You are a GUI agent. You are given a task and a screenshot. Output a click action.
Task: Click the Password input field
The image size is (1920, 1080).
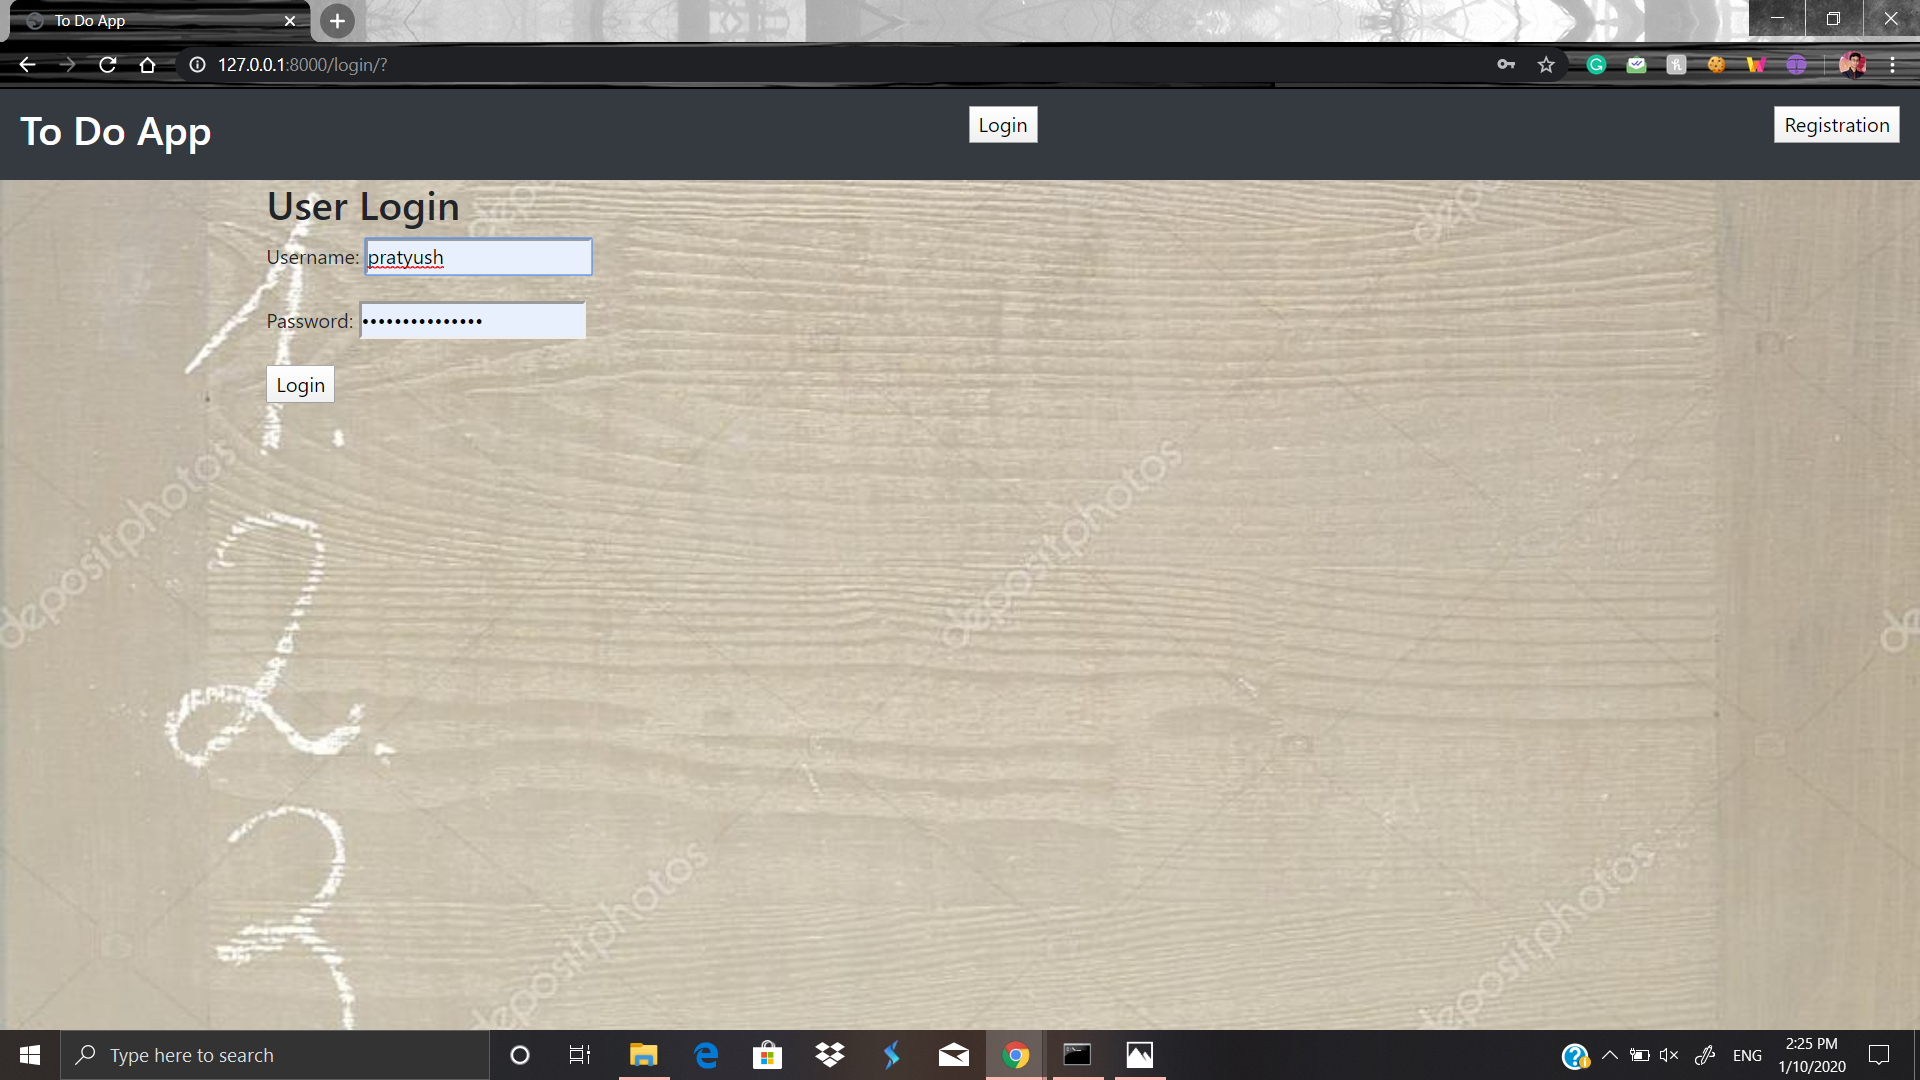pyautogui.click(x=472, y=321)
